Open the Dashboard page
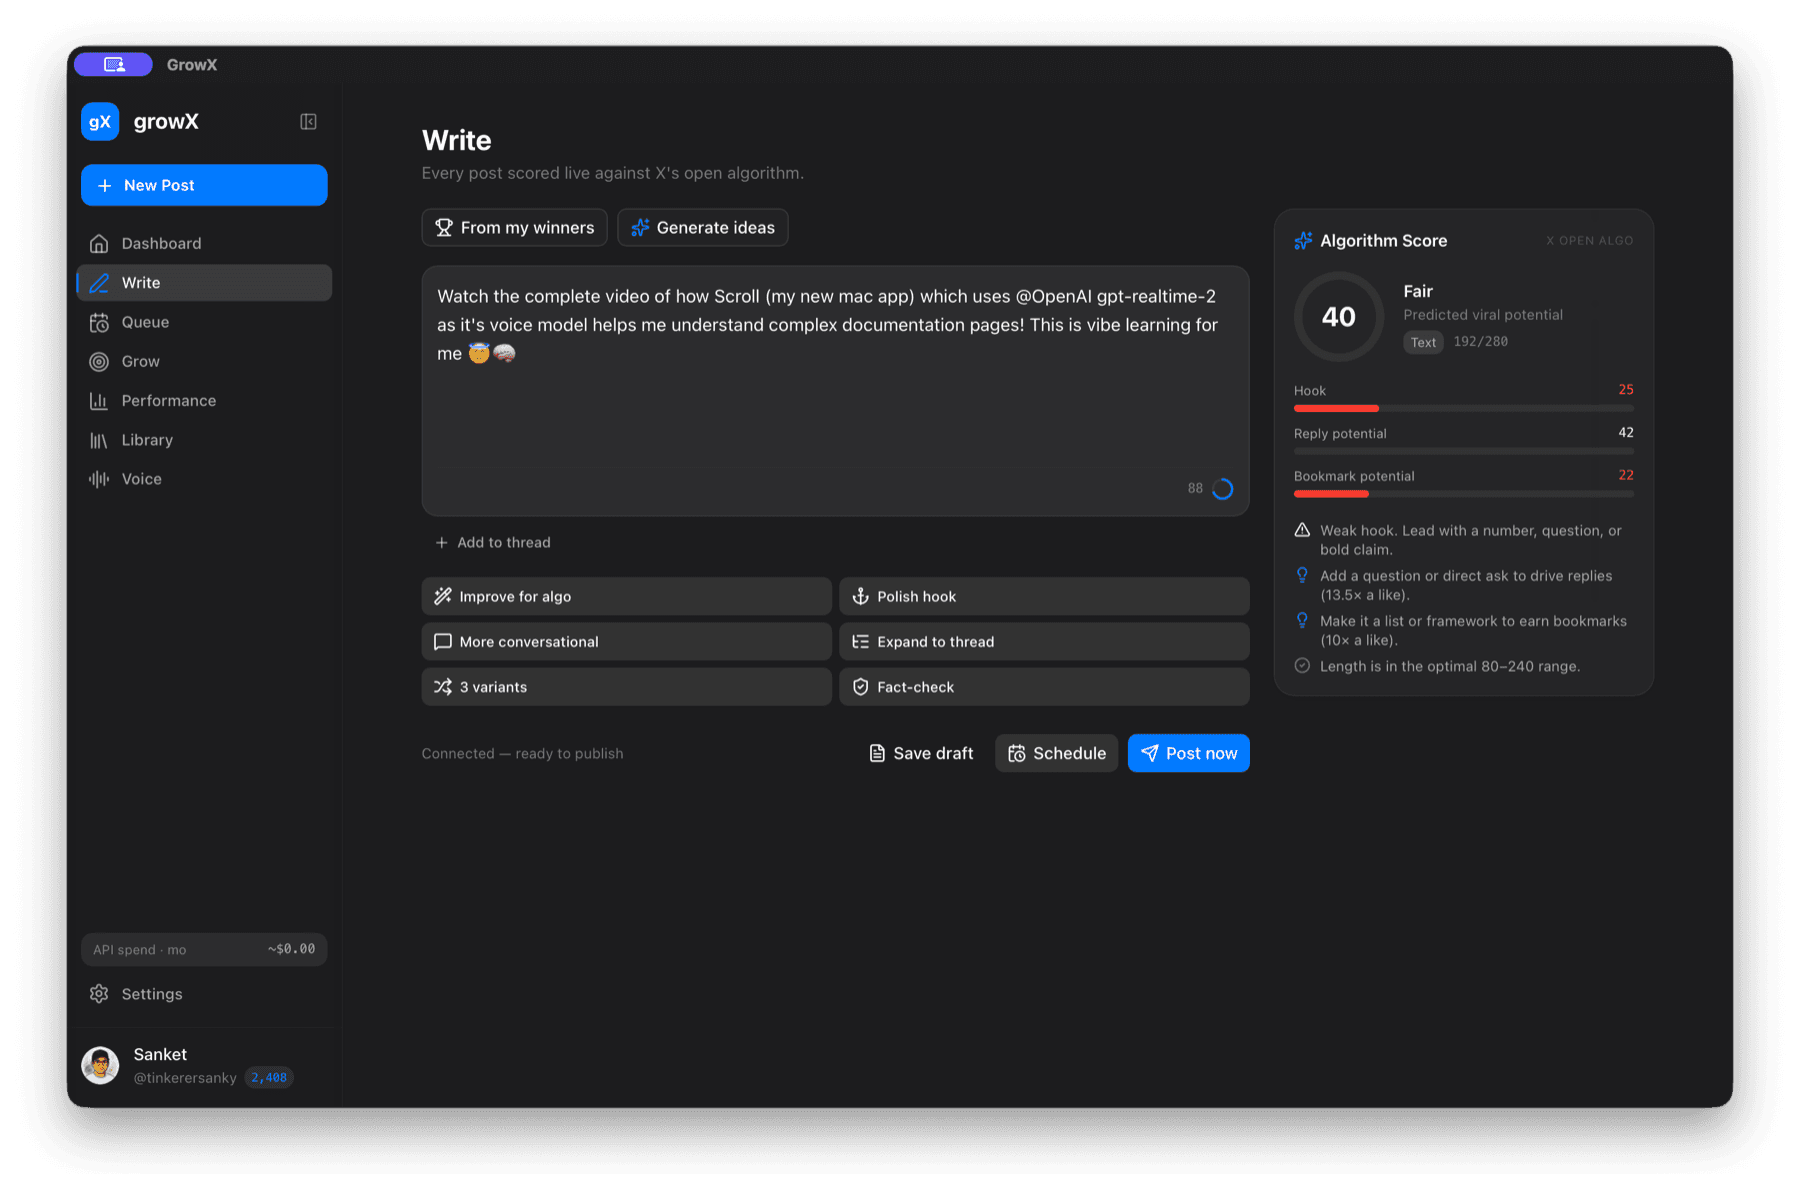Screen dimensions: 1800x1196 (x=204, y=243)
